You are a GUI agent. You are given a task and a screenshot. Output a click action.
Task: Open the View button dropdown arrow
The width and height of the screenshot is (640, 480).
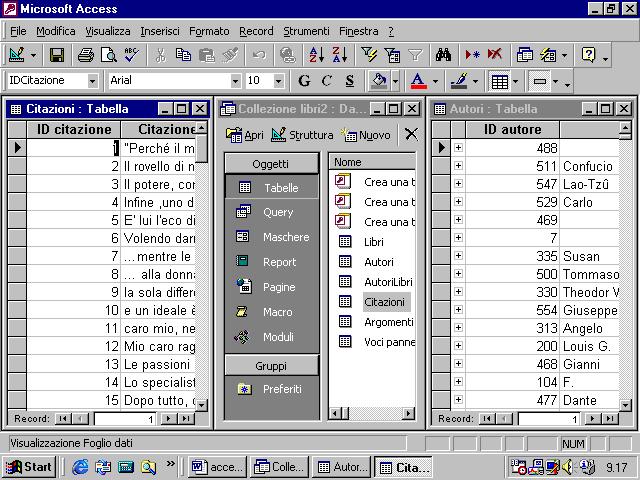[x=33, y=55]
